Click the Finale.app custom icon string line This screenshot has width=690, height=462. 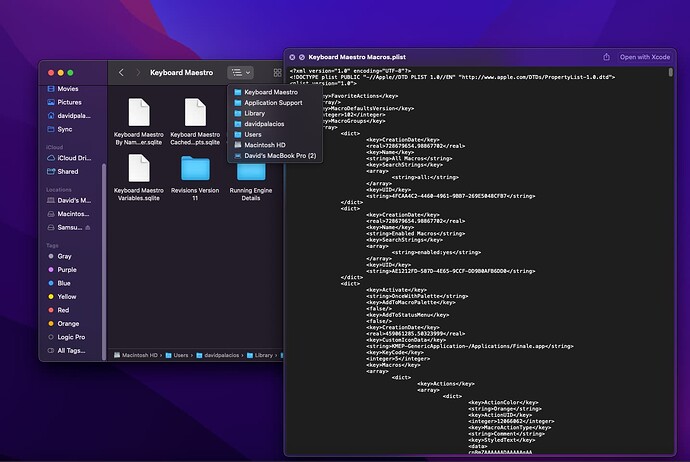tap(470, 346)
